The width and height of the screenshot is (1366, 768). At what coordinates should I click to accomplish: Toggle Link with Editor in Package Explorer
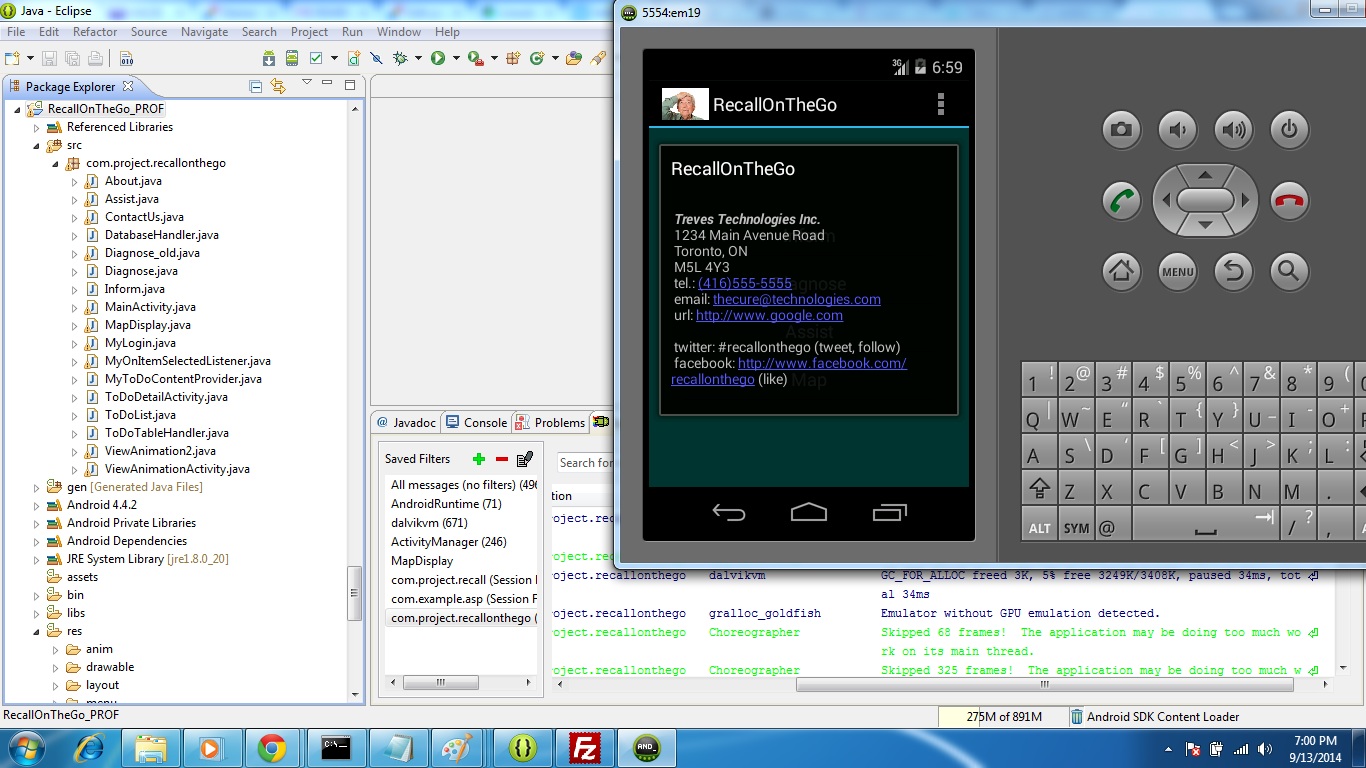point(278,87)
